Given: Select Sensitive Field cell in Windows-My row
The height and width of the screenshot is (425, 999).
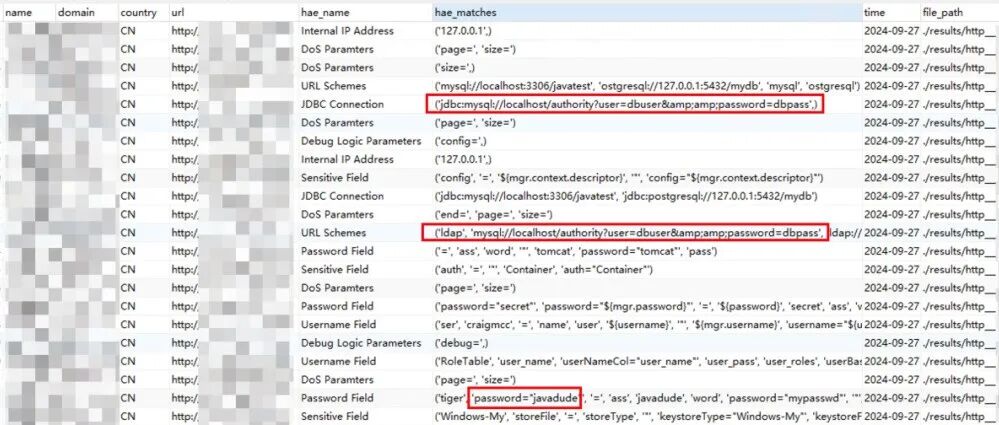Looking at the screenshot, I should click(364, 416).
